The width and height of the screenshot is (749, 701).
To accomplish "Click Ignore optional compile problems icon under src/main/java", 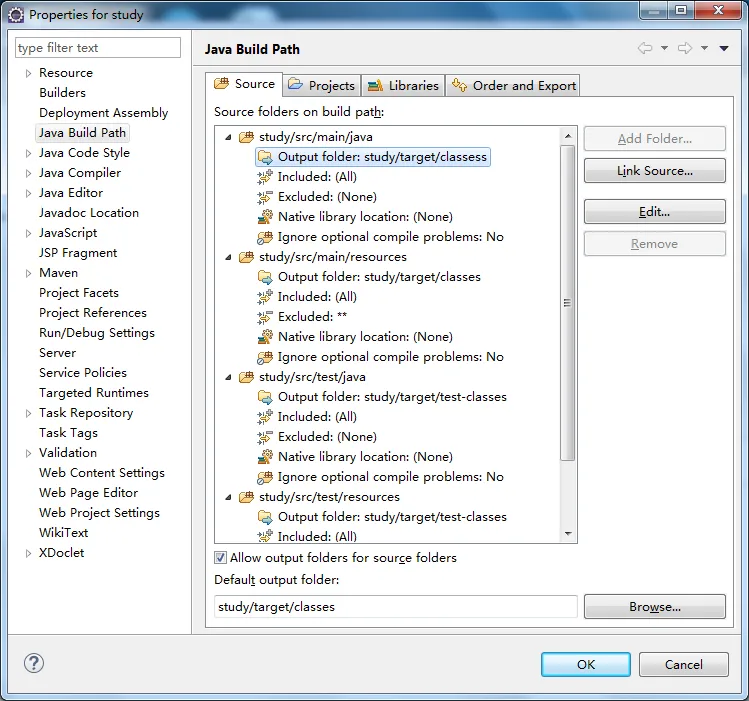I will [x=265, y=237].
